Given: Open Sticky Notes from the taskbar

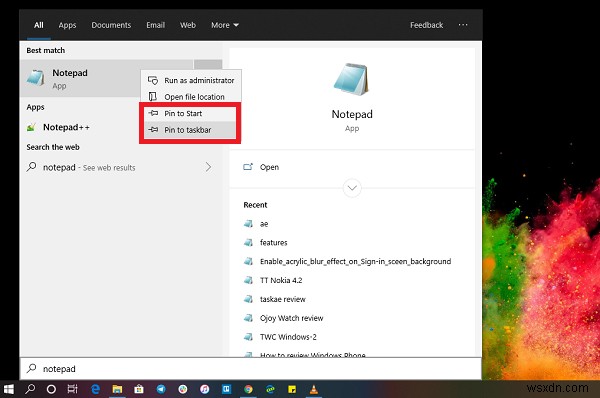Looking at the screenshot, I should tap(292, 389).
